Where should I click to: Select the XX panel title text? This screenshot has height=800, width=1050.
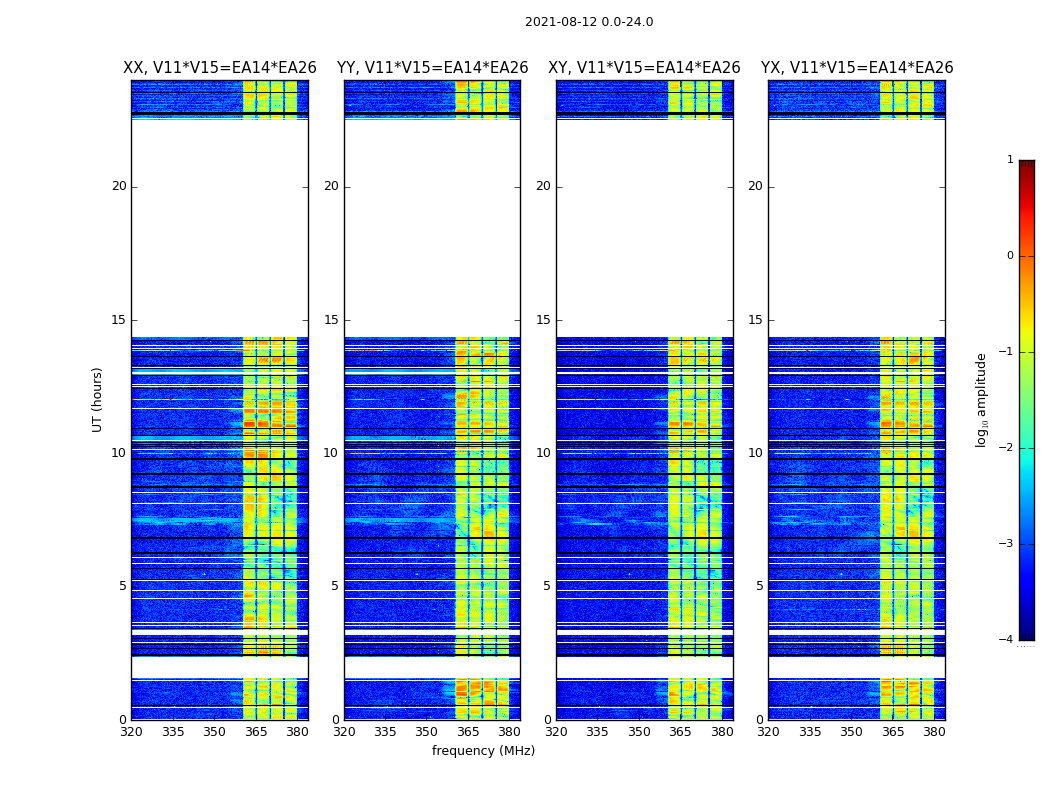pos(219,68)
